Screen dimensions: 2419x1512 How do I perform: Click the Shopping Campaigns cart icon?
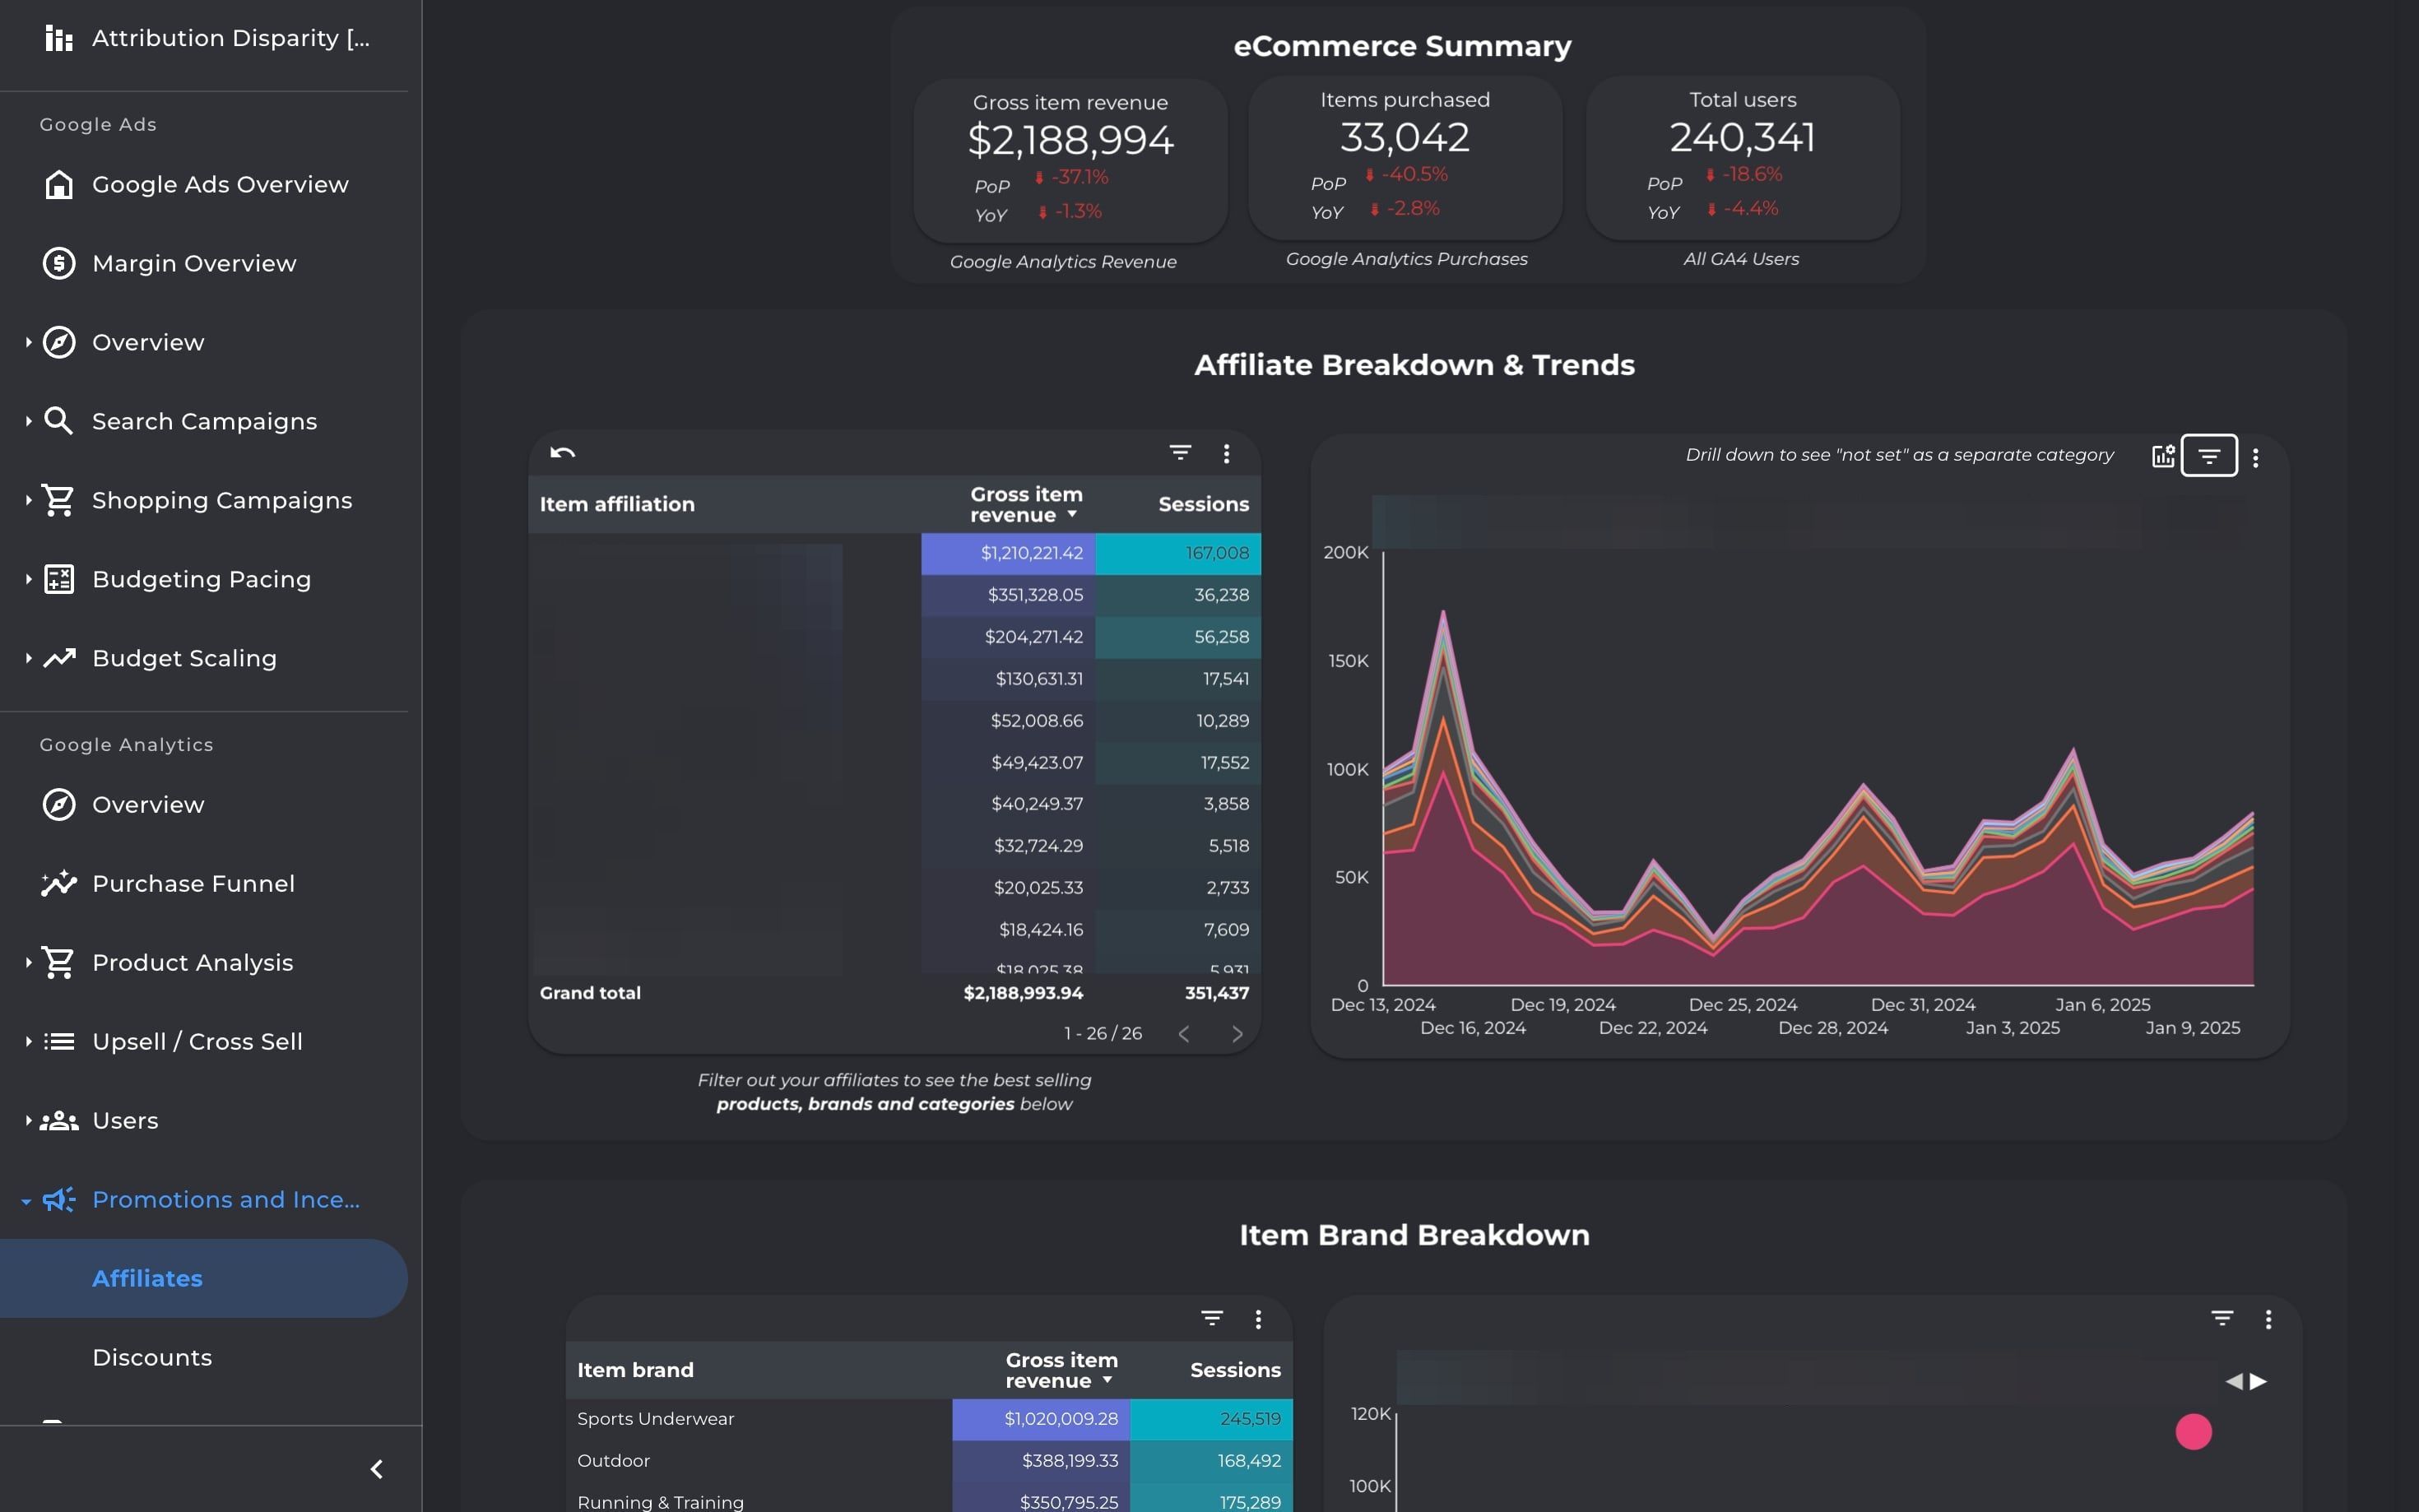click(x=59, y=500)
